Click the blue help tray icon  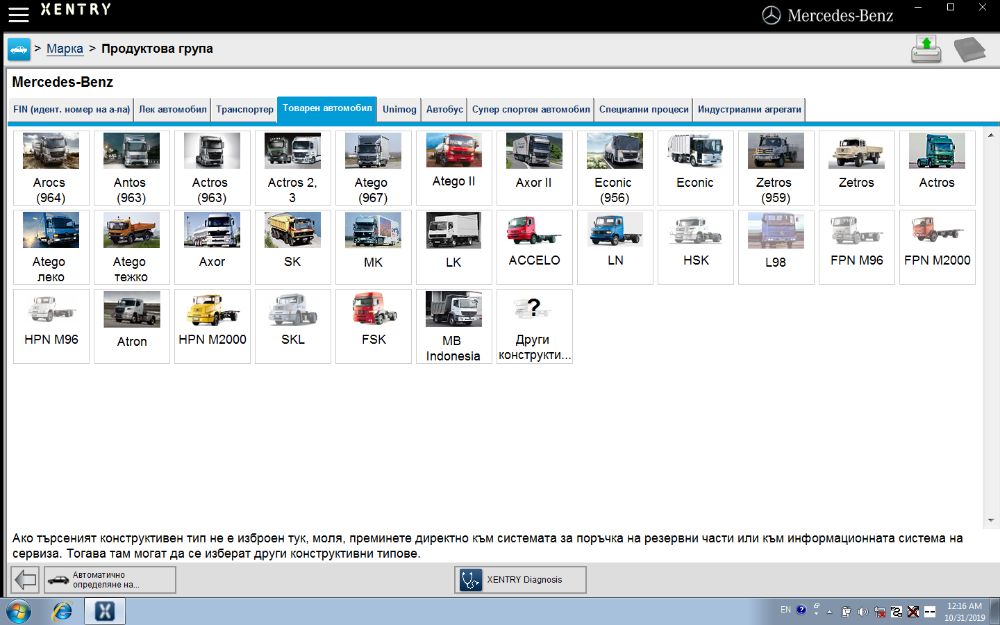click(801, 610)
